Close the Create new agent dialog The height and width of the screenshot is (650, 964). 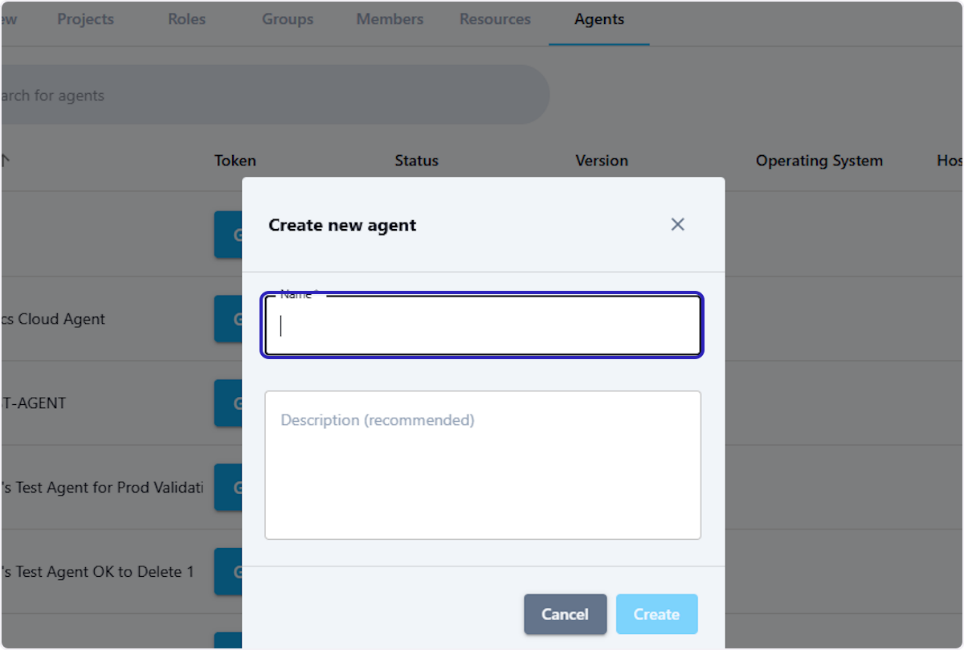(x=678, y=224)
